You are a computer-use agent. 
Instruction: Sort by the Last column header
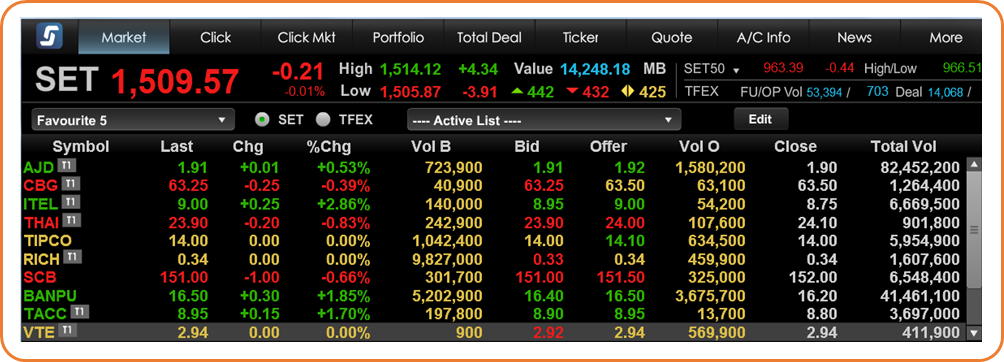[177, 147]
